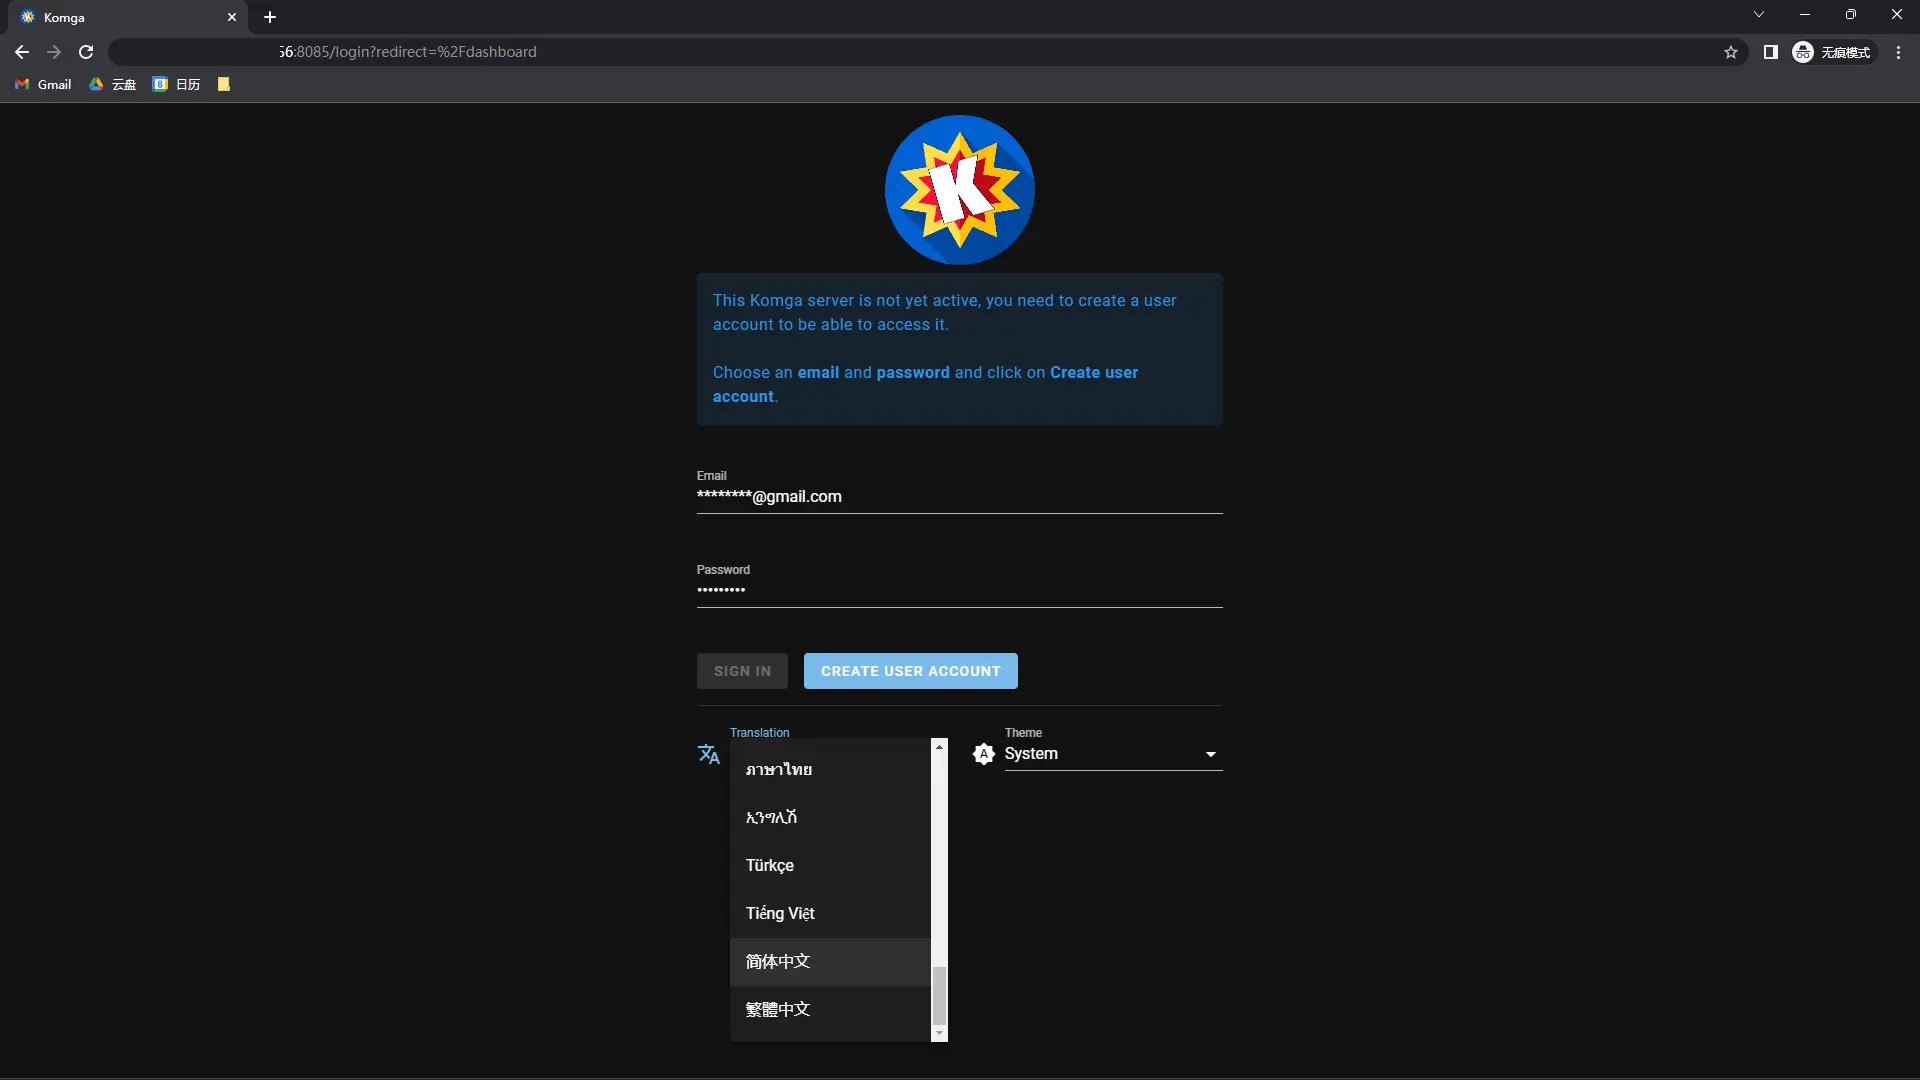The image size is (1920, 1080).
Task: Select 繁體中文 in the translation list
Action: pyautogui.click(x=830, y=1009)
